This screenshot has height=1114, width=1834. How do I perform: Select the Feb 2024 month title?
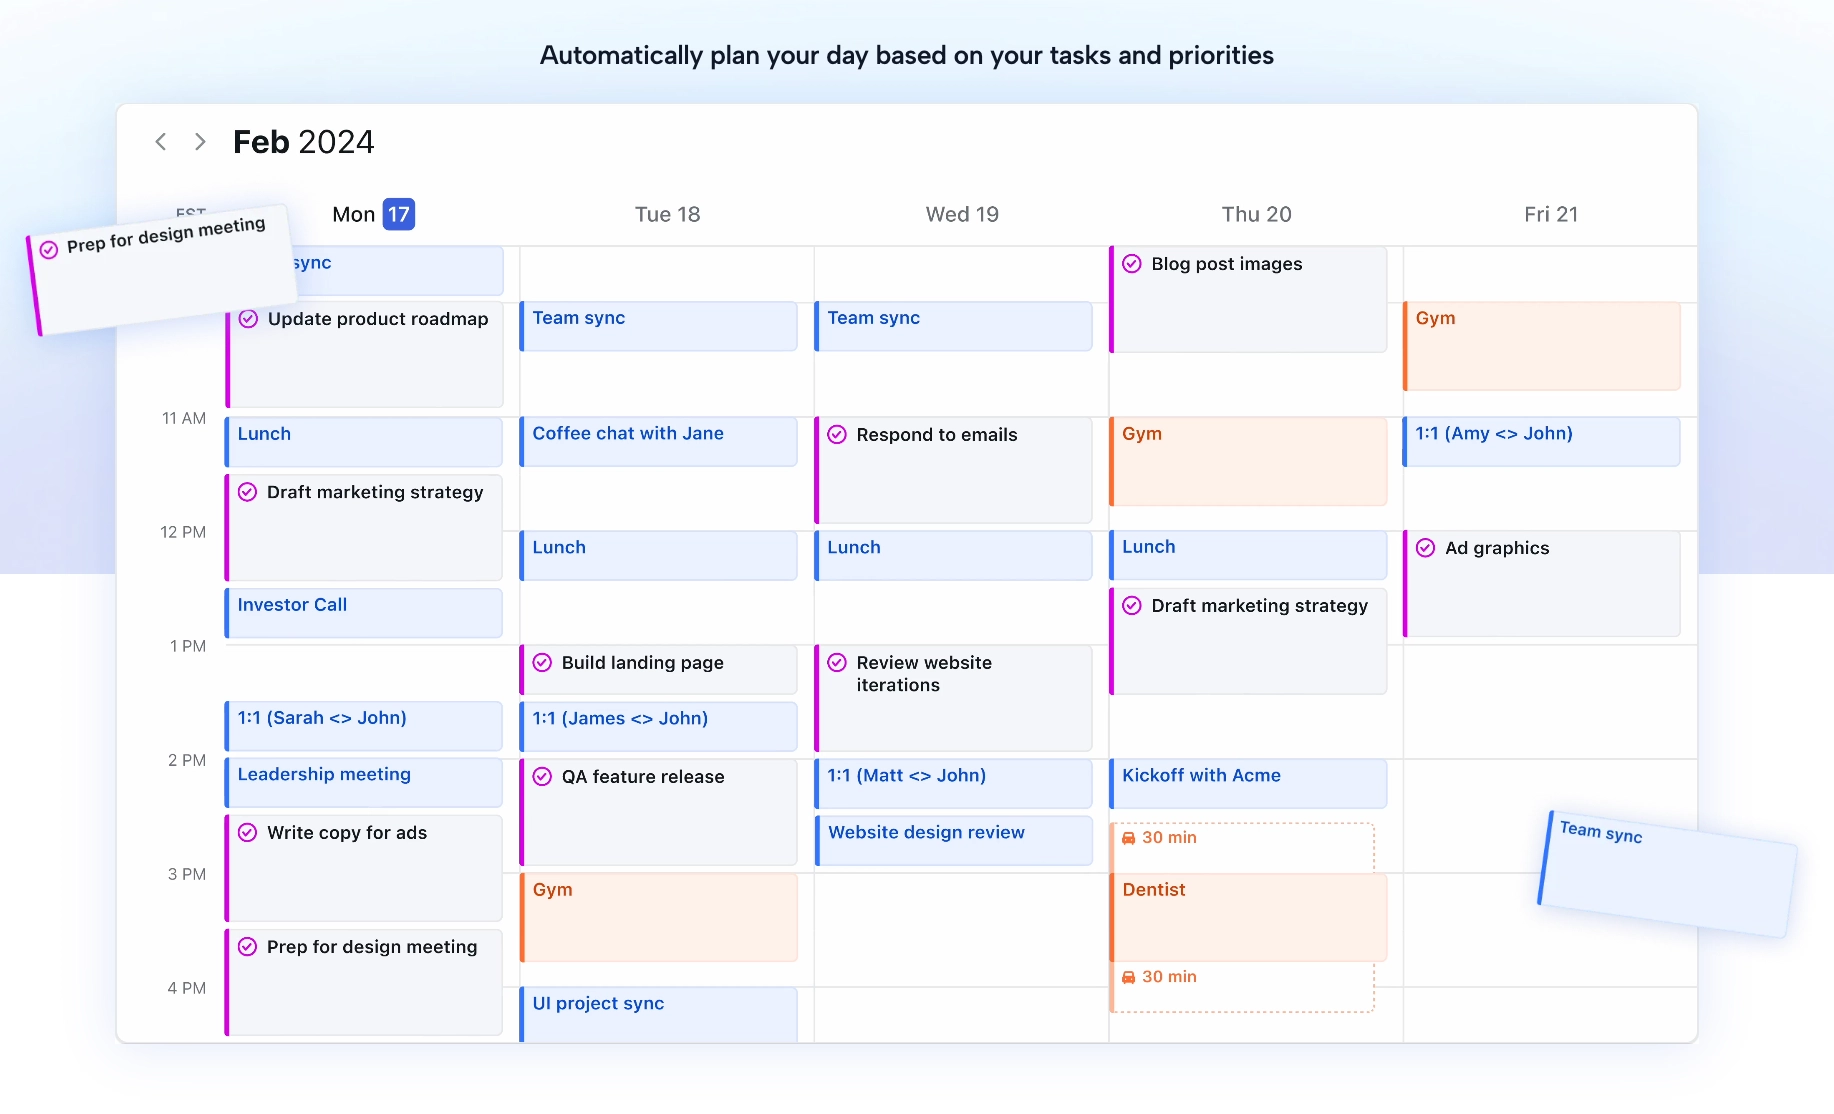point(303,142)
